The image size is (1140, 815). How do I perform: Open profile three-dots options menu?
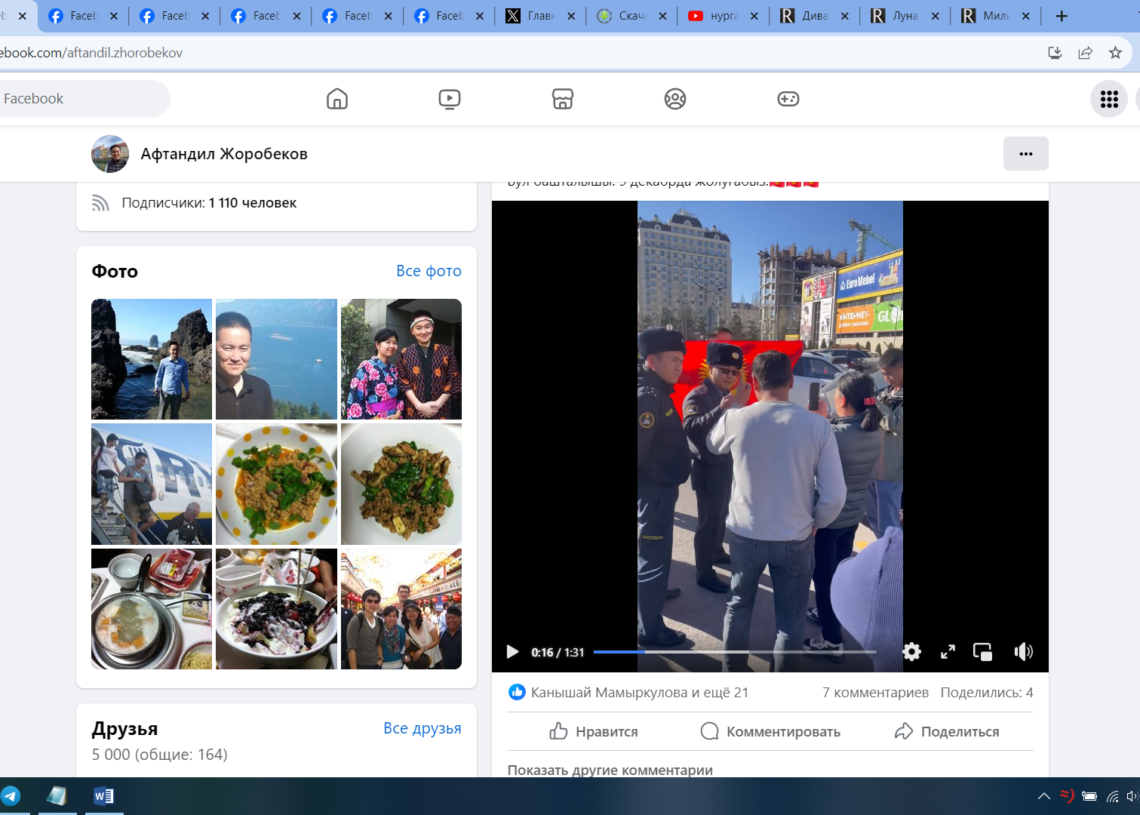tap(1025, 154)
